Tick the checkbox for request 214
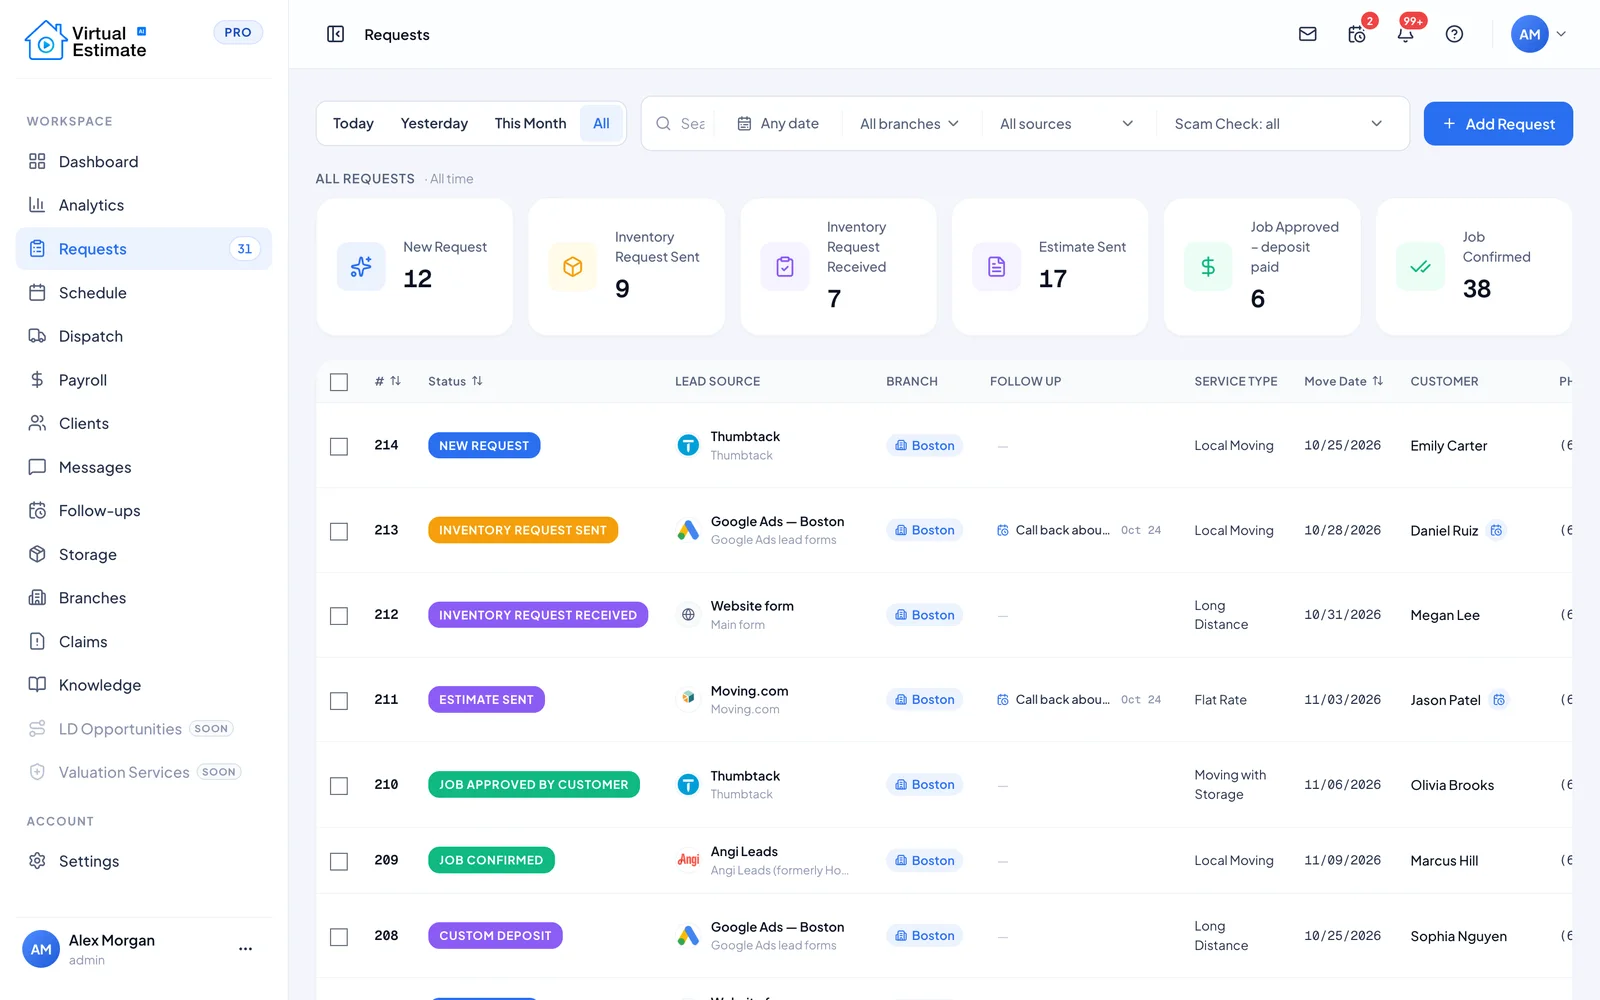Image resolution: width=1600 pixels, height=1000 pixels. click(x=339, y=446)
